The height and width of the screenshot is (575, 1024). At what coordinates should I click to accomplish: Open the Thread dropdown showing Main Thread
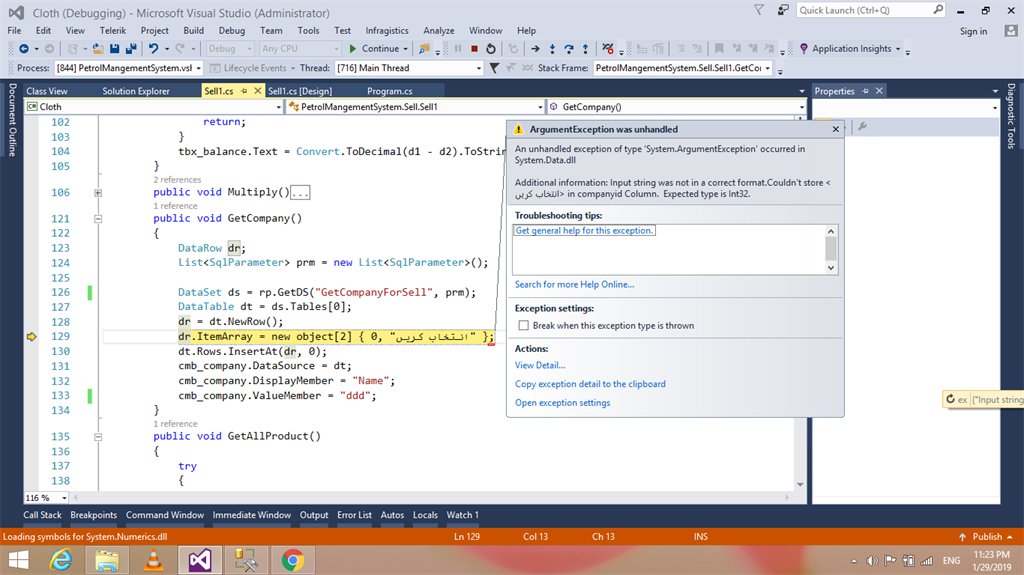tap(478, 68)
